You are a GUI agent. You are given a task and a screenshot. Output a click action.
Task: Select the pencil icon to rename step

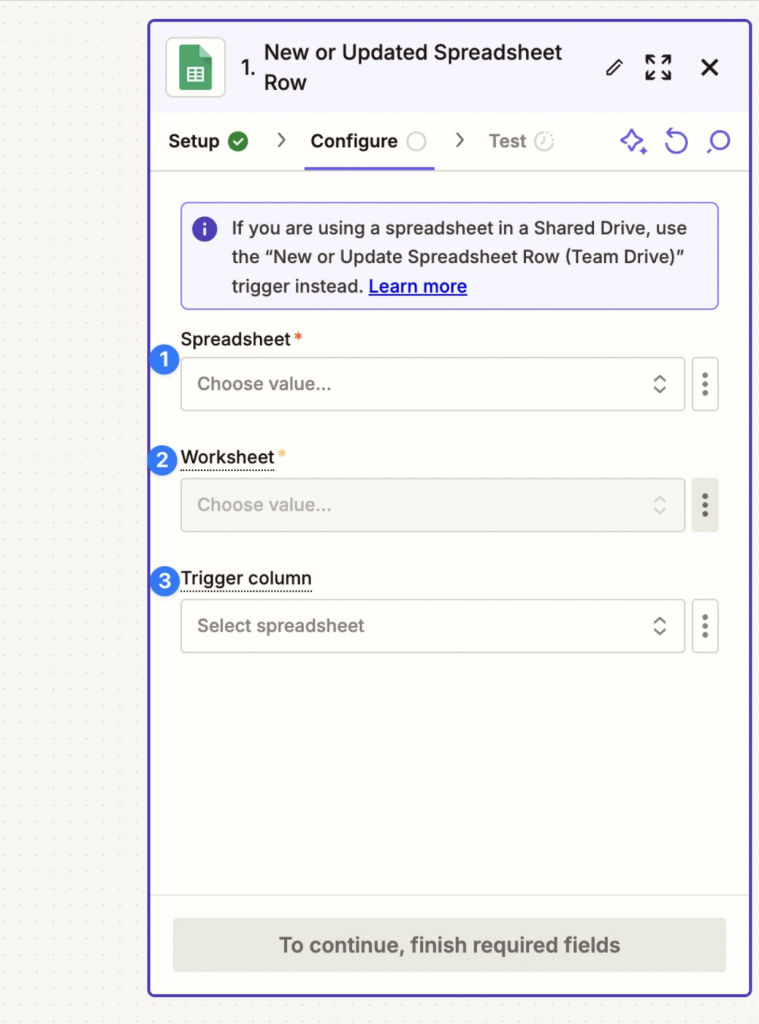(x=614, y=67)
